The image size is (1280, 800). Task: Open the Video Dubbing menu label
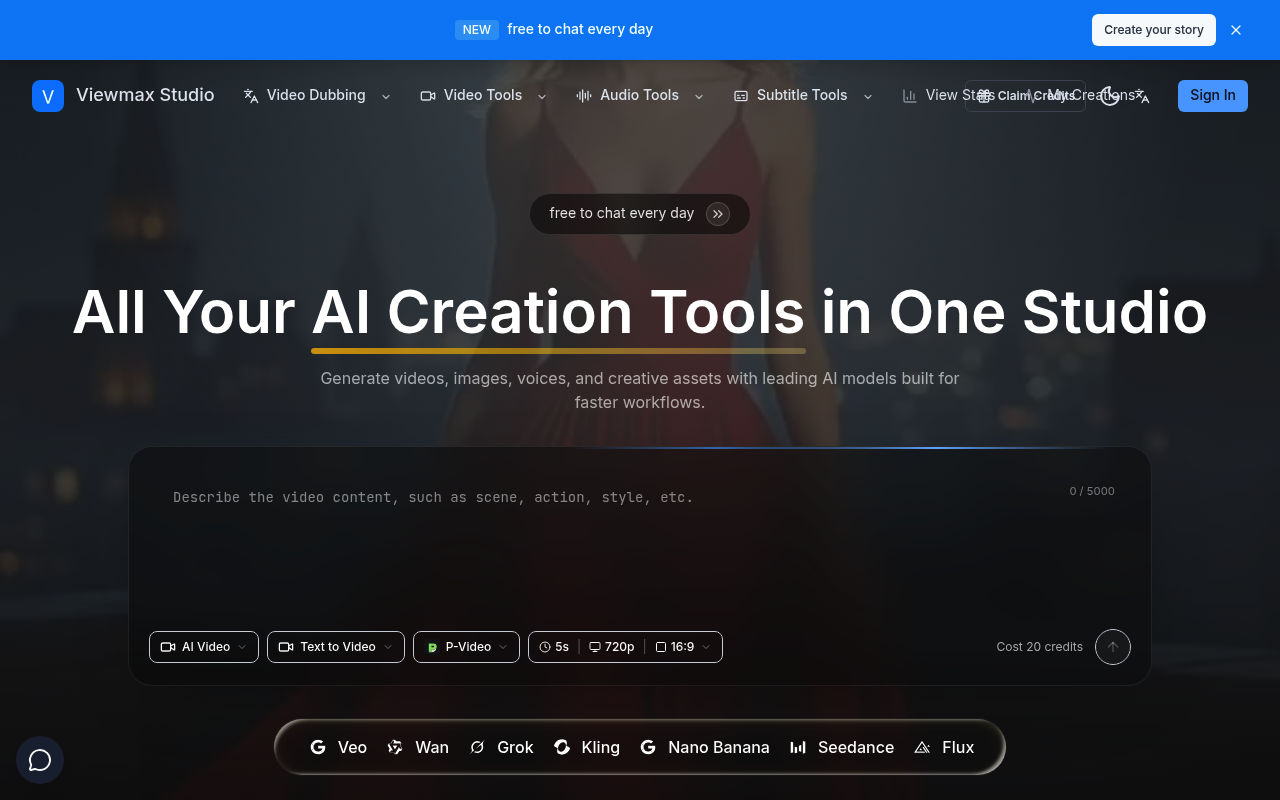pos(316,95)
